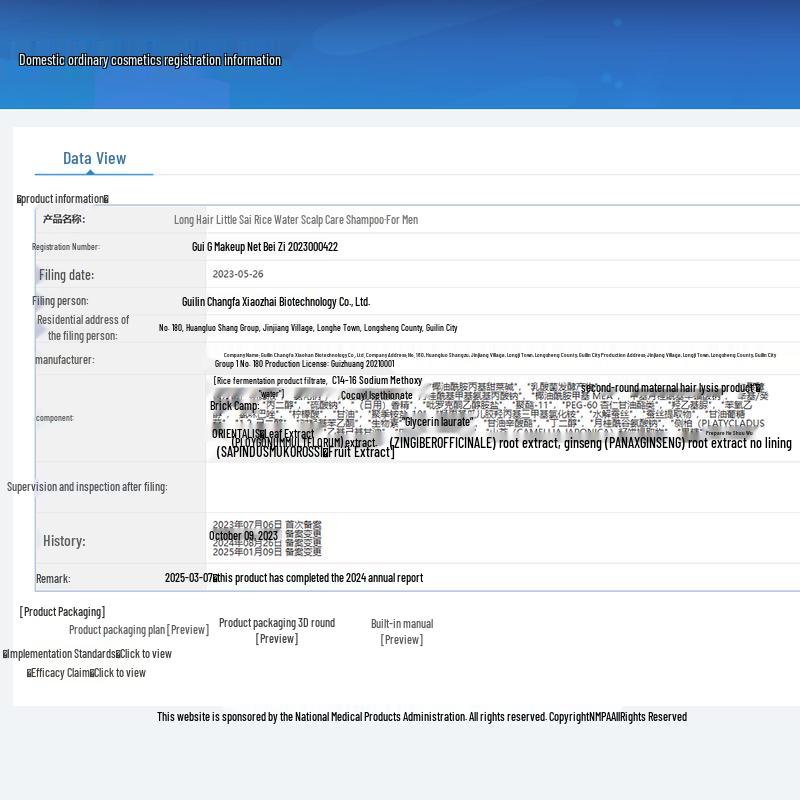Click the October 09, 2023 history entry

(243, 536)
